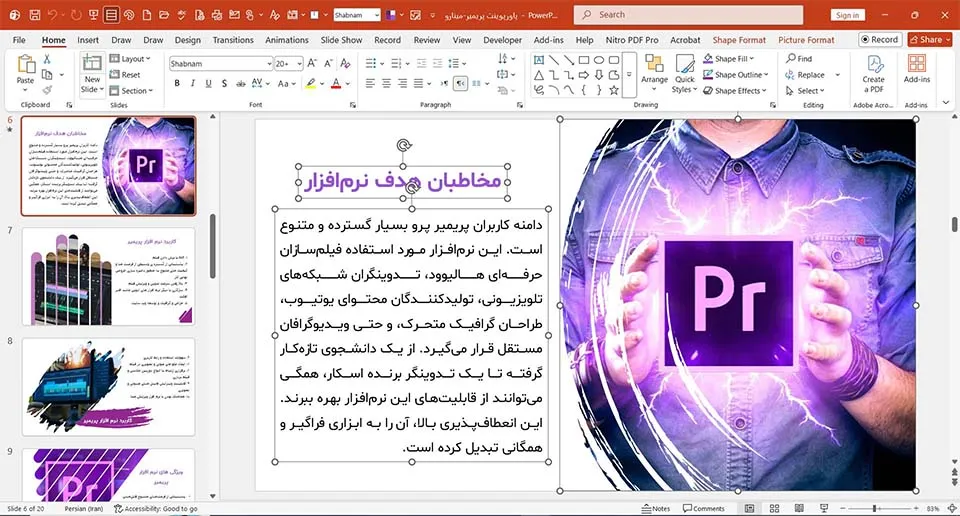Switch to the Picture Format tab
The image size is (960, 516).
pyautogui.click(x=806, y=40)
